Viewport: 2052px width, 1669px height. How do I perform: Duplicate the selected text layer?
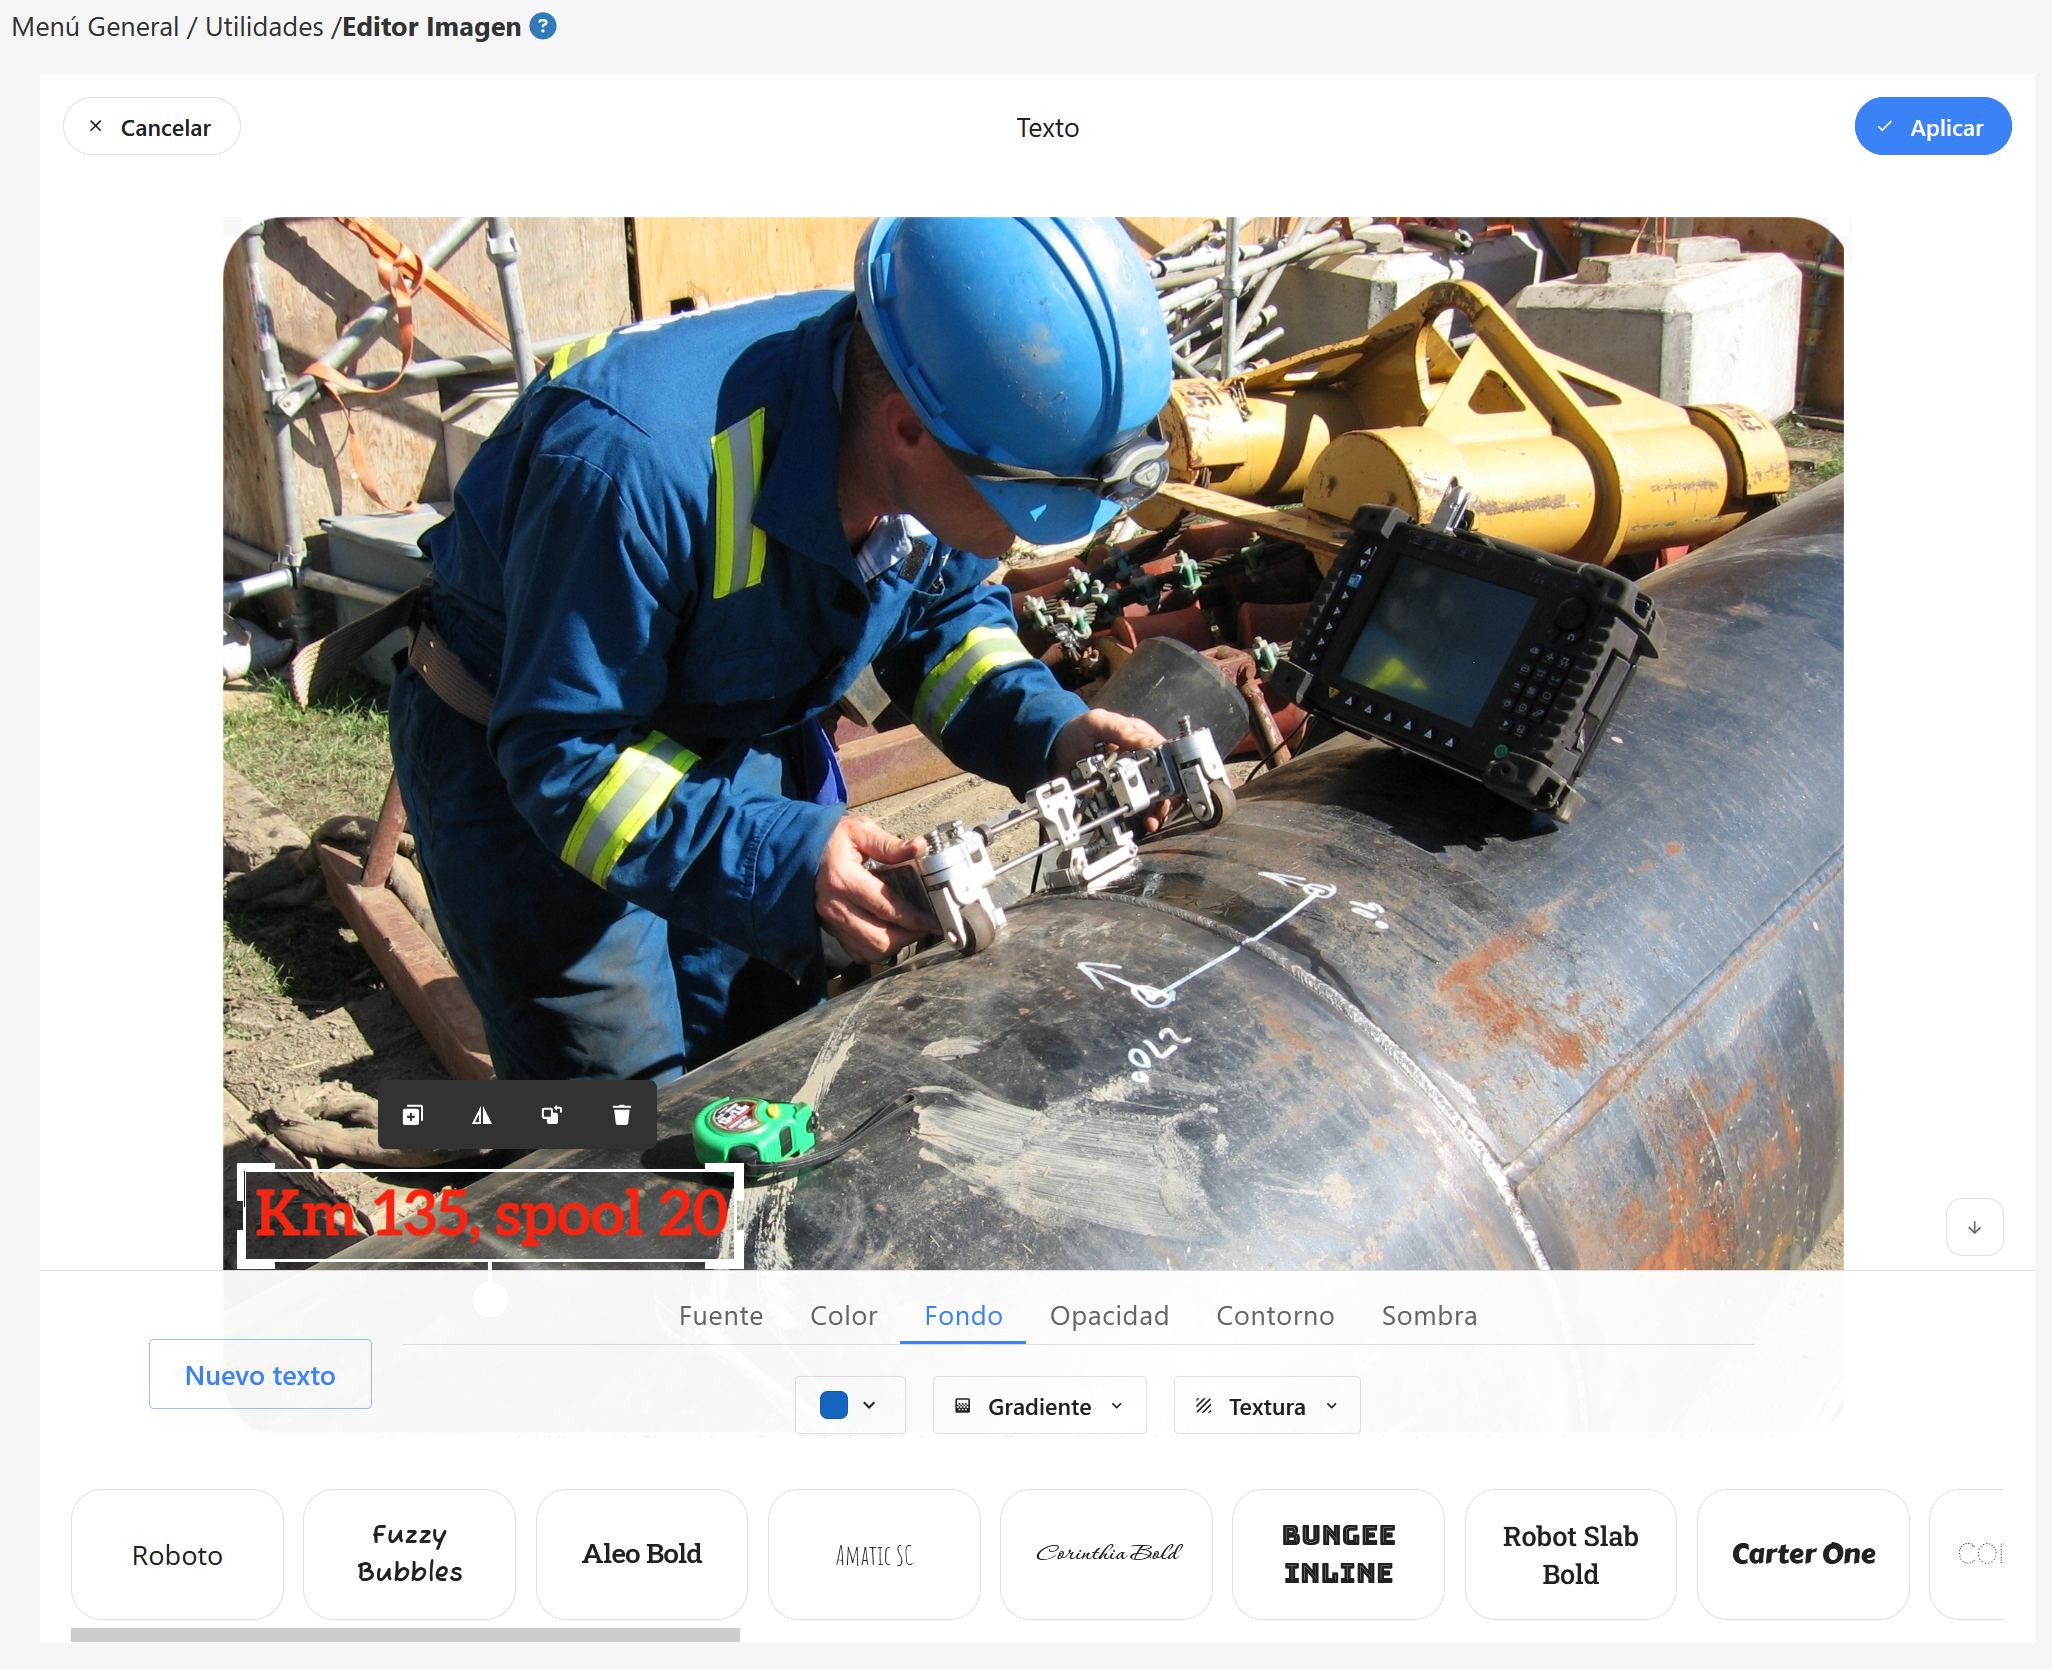[x=413, y=1115]
